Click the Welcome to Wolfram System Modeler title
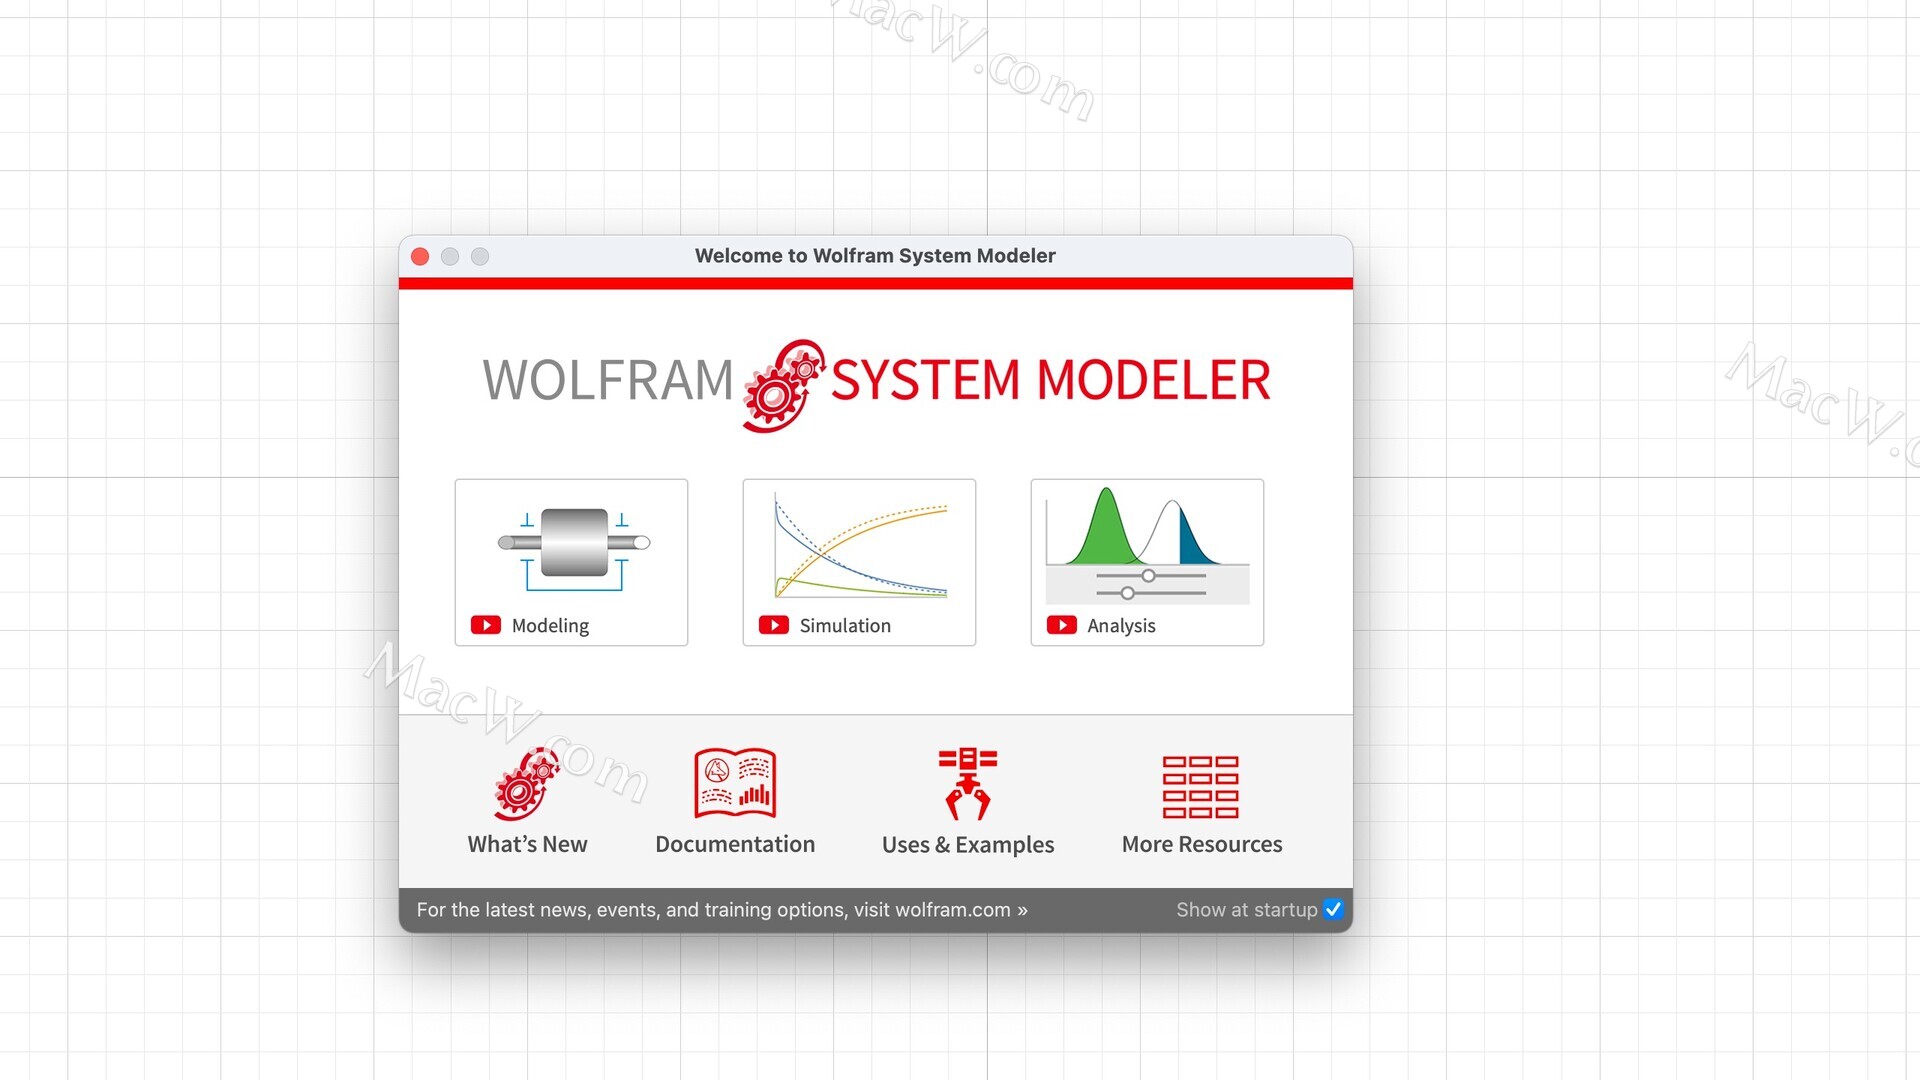 (x=875, y=256)
